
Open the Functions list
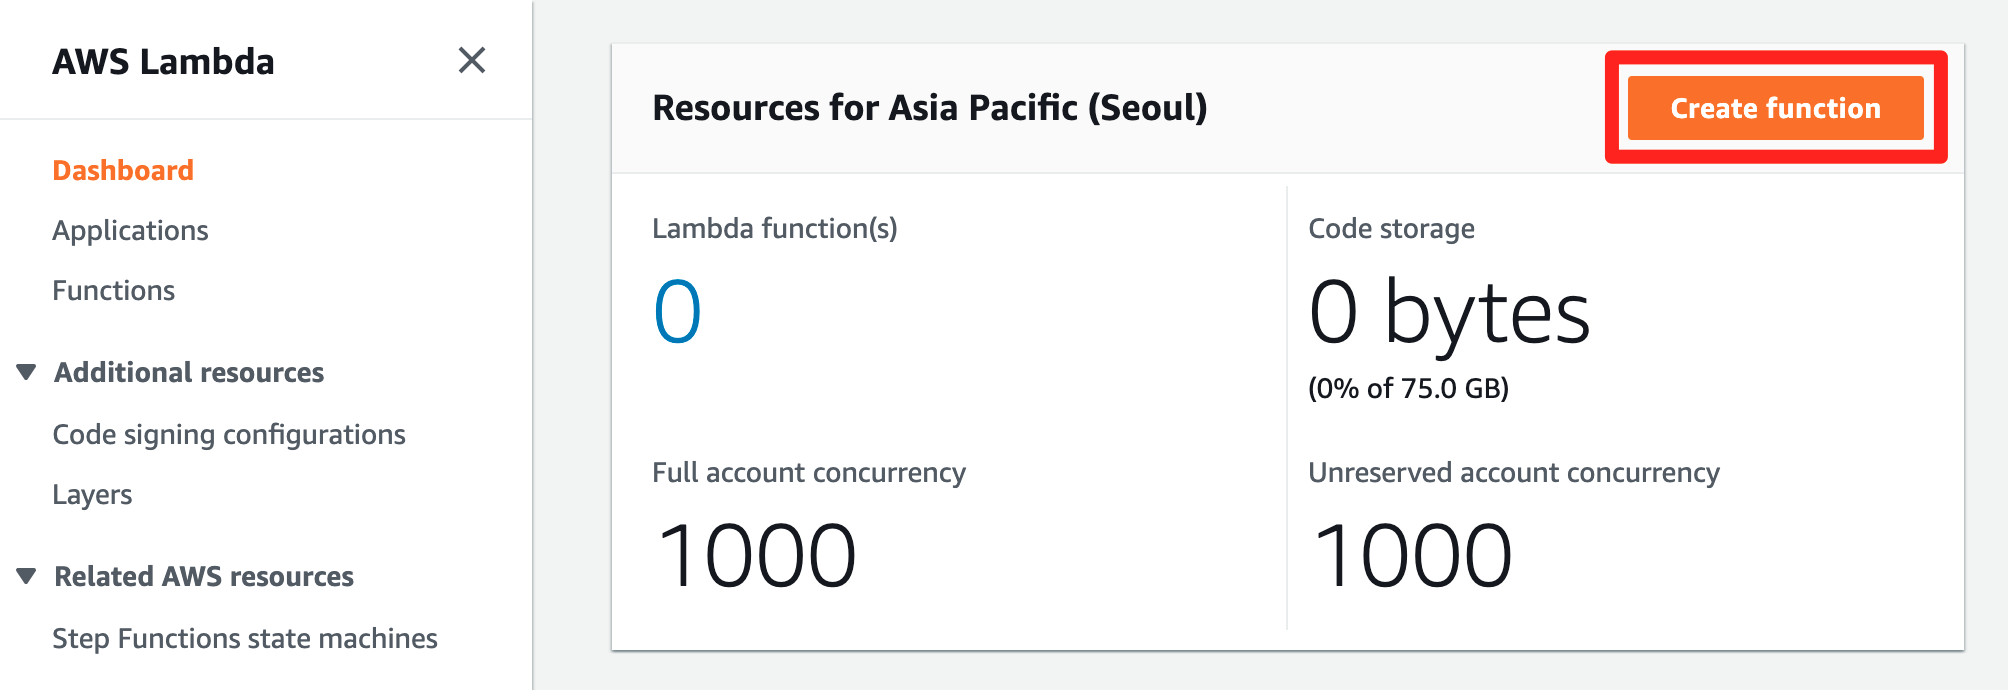pyautogui.click(x=113, y=290)
